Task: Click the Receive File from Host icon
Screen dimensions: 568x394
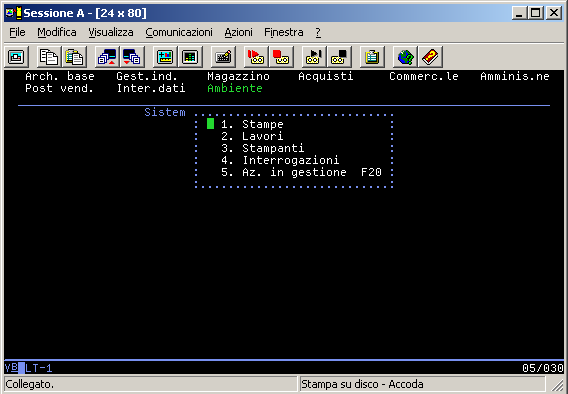Action: (x=132, y=57)
